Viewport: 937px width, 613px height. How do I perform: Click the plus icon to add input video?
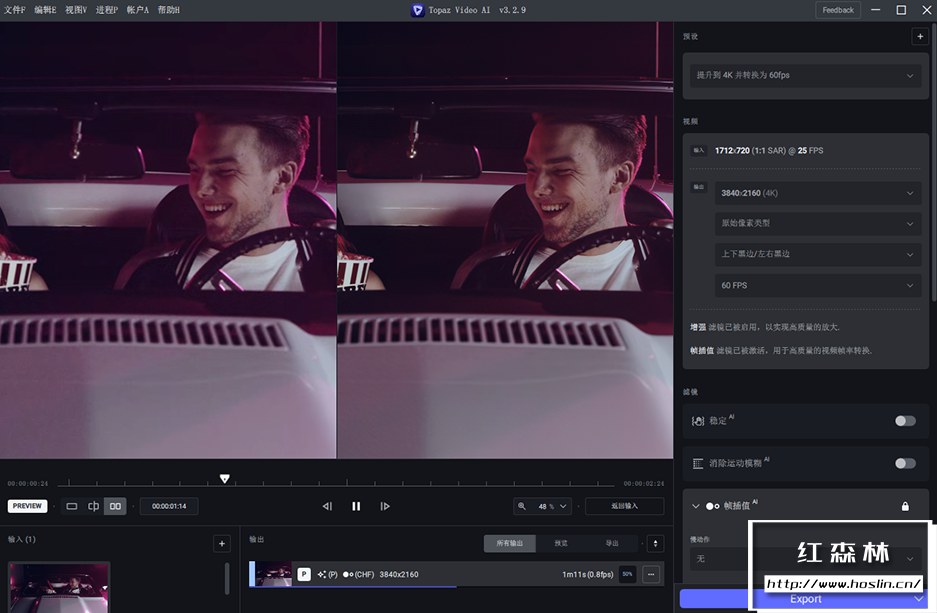221,544
